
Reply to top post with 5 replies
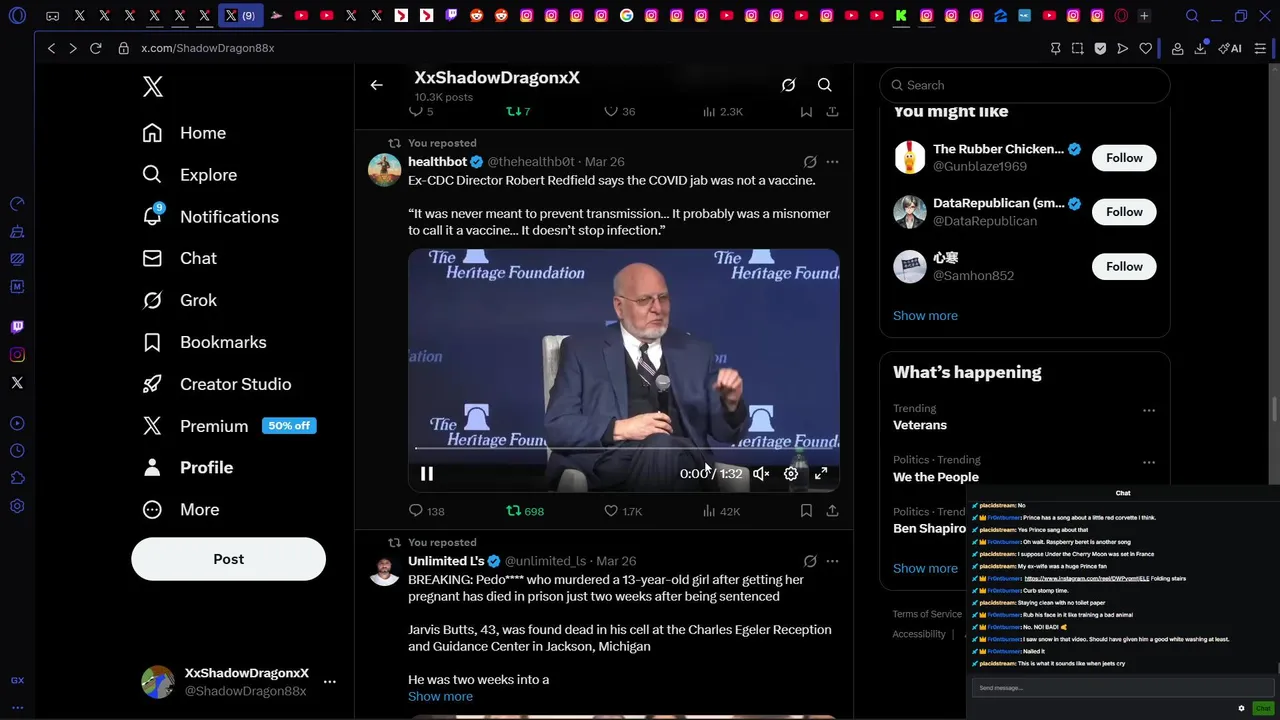click(x=421, y=111)
